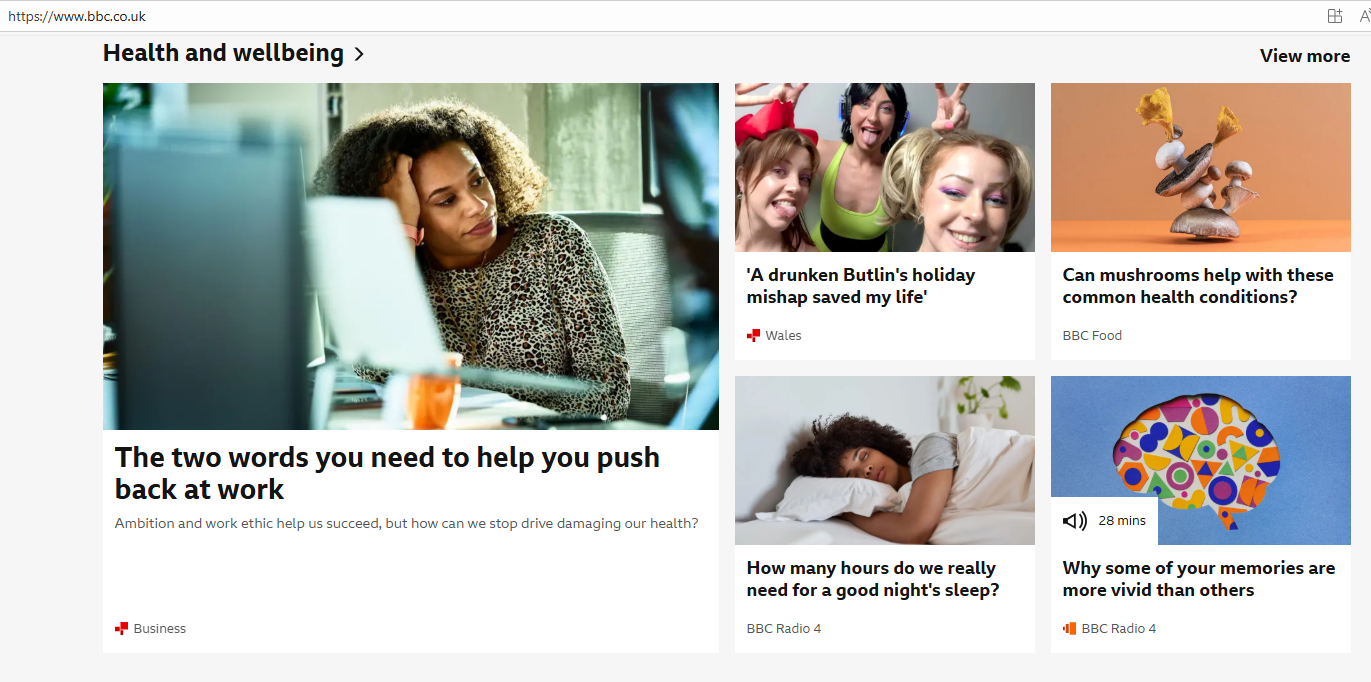Click the red BBC icon beside Business
The width and height of the screenshot is (1371, 682).
[x=121, y=629]
